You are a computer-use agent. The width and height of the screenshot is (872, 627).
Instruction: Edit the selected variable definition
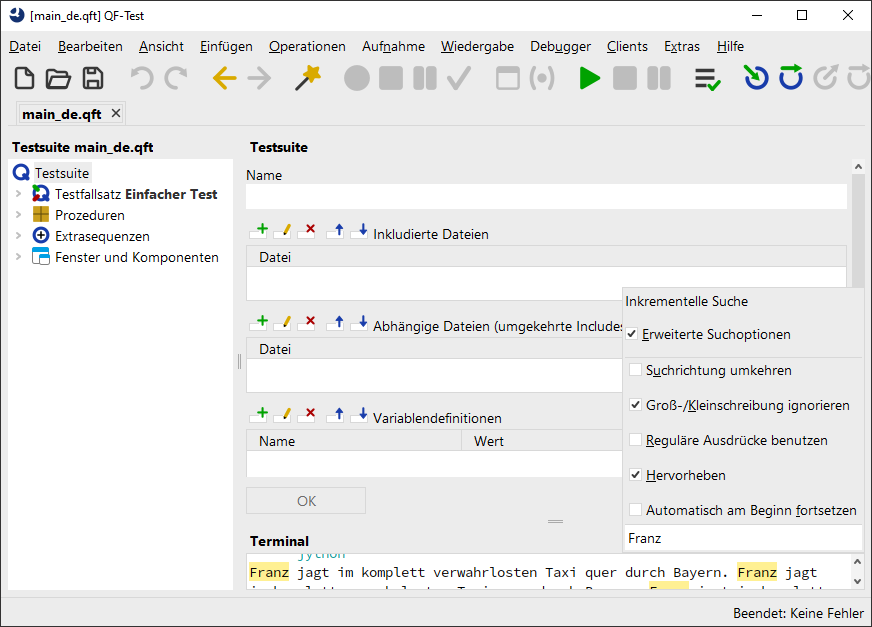point(283,414)
